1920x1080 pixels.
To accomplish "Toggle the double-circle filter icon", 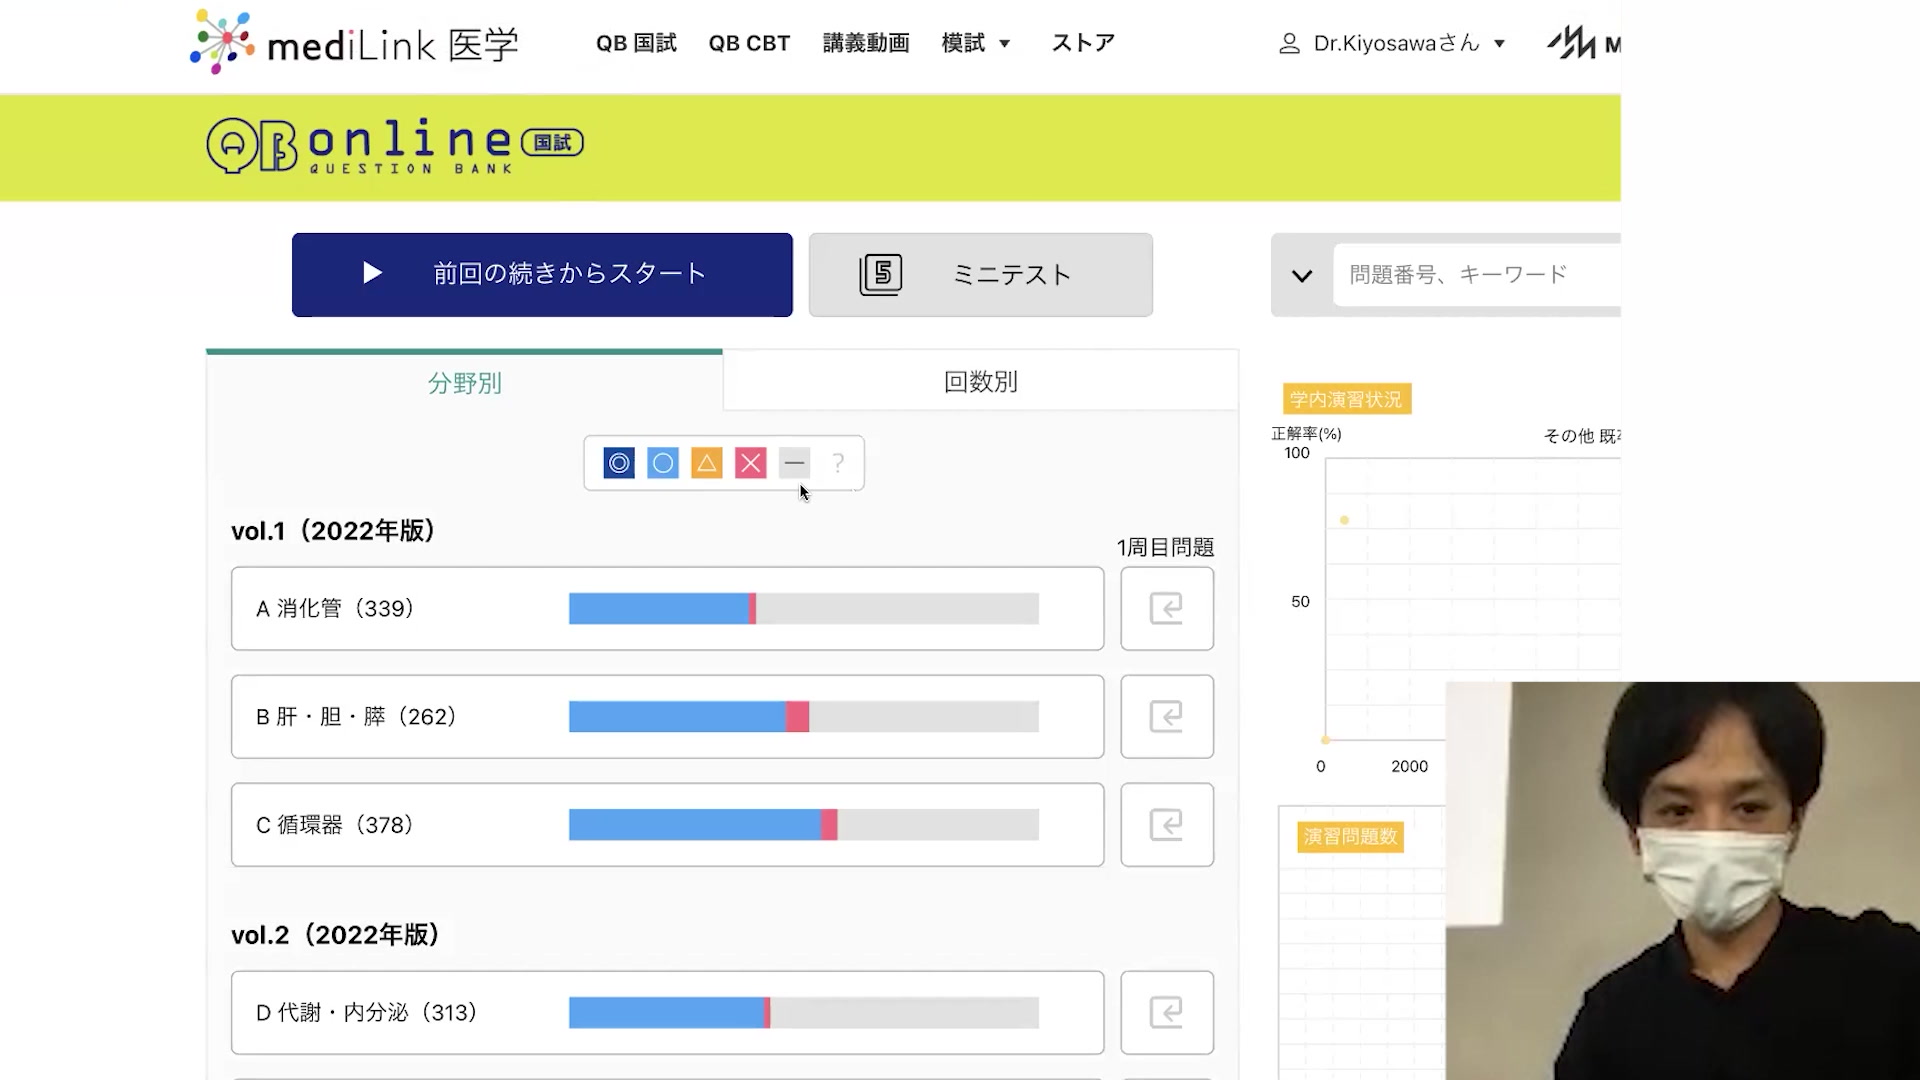I will coord(619,463).
